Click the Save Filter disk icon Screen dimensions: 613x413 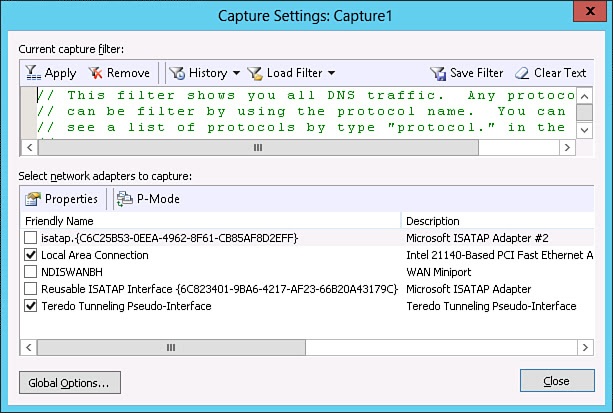tap(438, 73)
